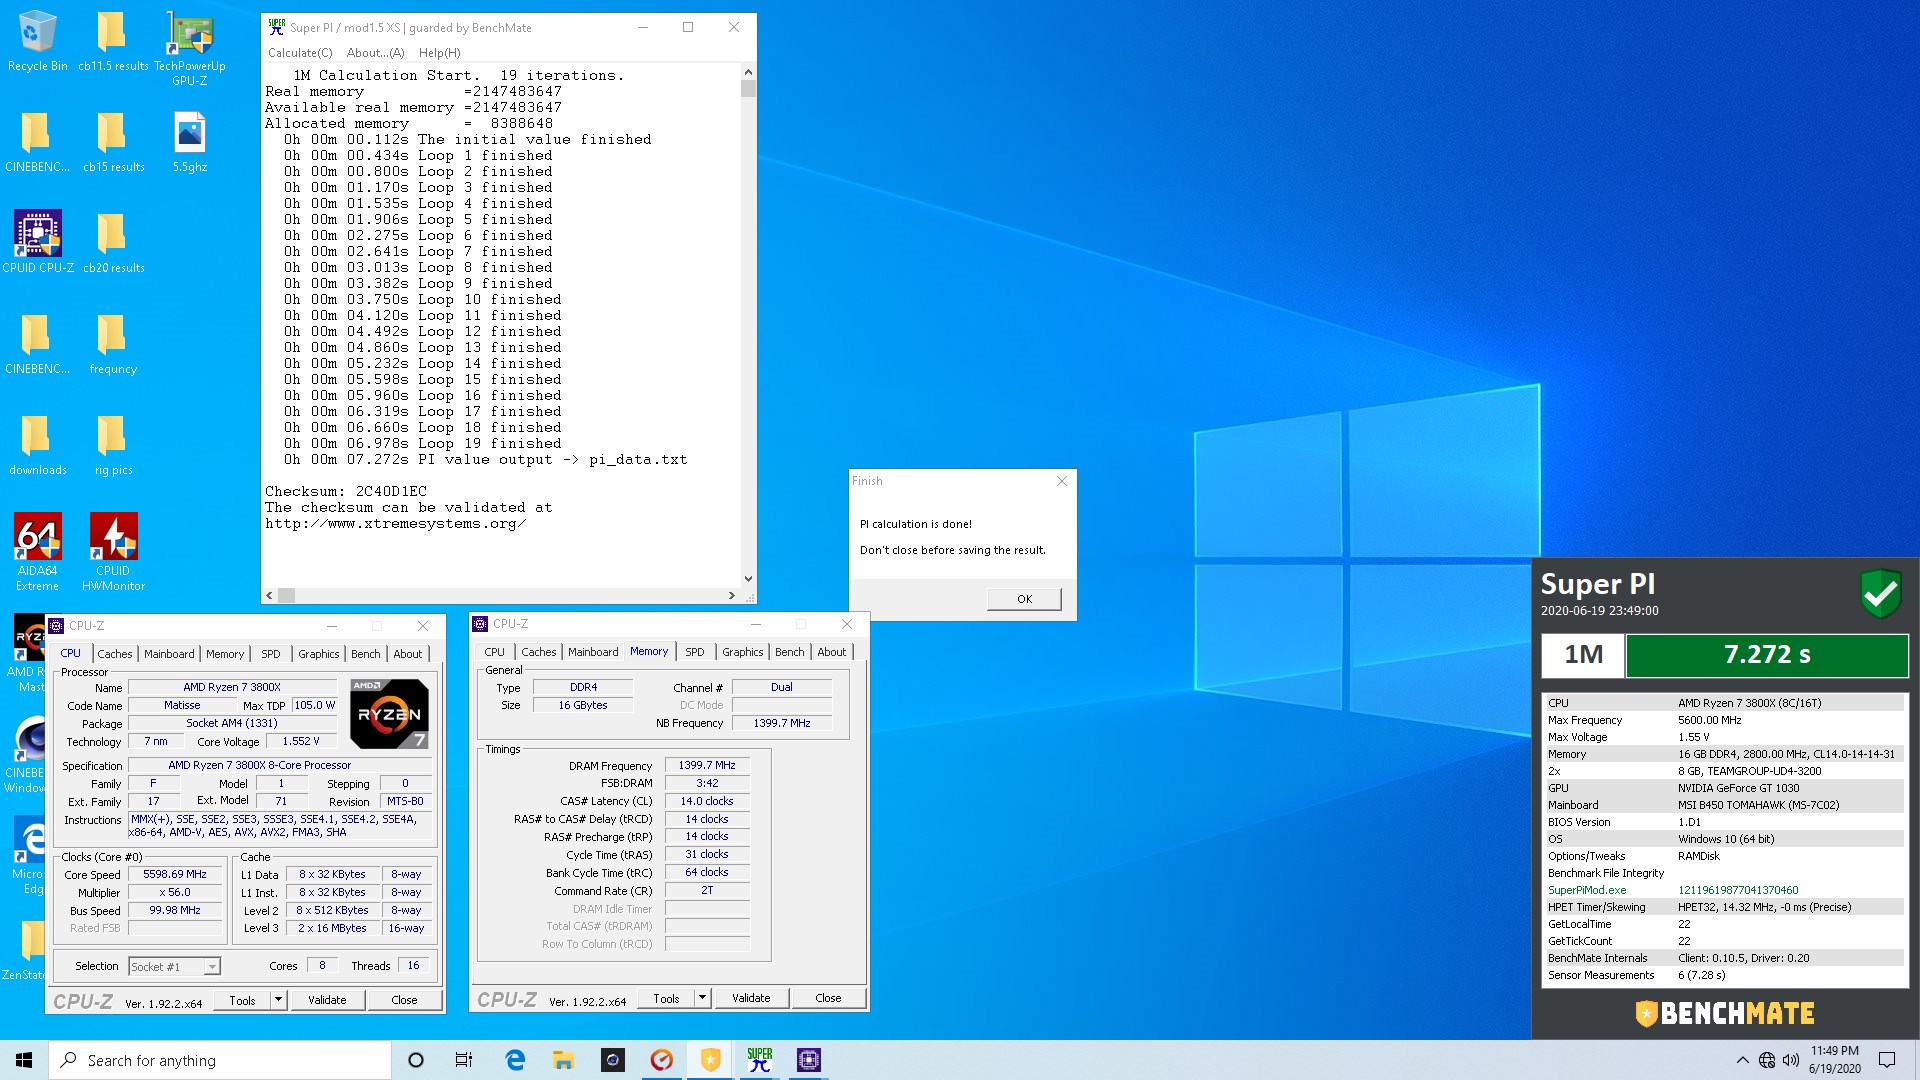Image resolution: width=1920 pixels, height=1080 pixels.
Task: Switch to Graphics tab in right CPU-Z window
Action: (743, 652)
